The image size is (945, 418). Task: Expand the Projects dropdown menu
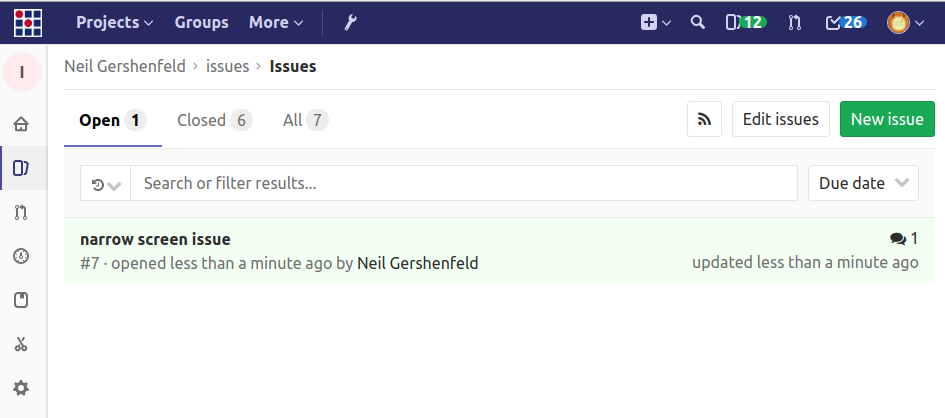click(x=114, y=22)
